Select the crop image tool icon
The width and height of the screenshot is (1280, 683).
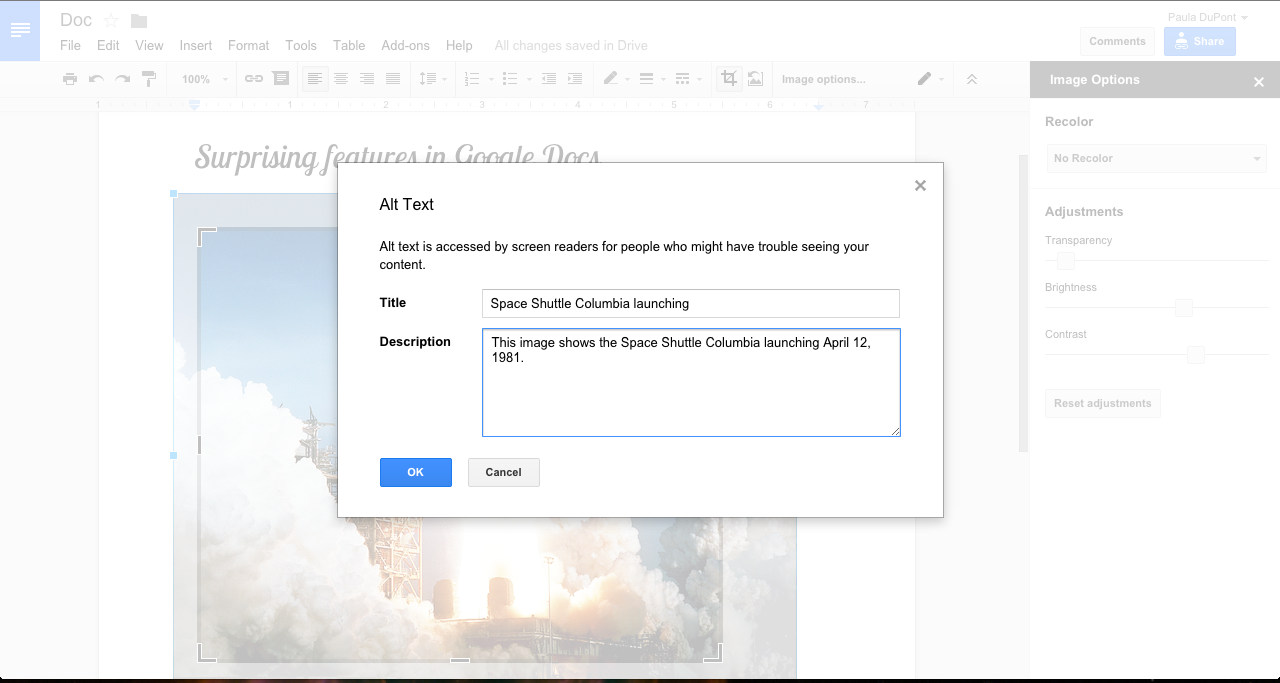729,78
